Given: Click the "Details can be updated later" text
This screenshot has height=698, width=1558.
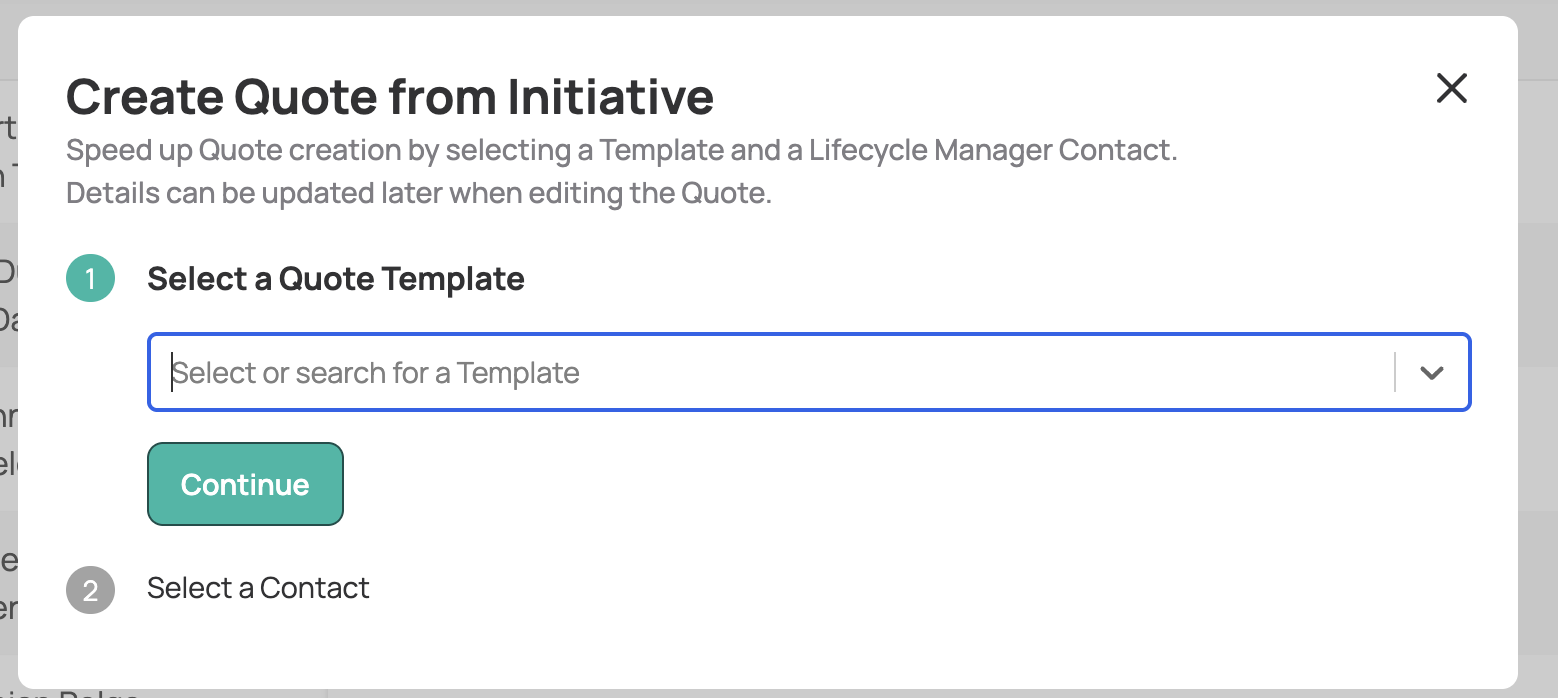Looking at the screenshot, I should click(418, 193).
